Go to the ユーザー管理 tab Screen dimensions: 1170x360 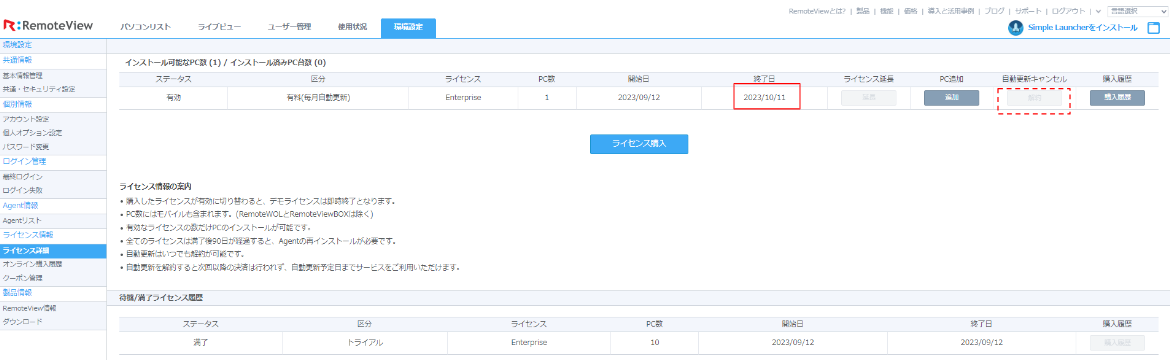click(290, 27)
